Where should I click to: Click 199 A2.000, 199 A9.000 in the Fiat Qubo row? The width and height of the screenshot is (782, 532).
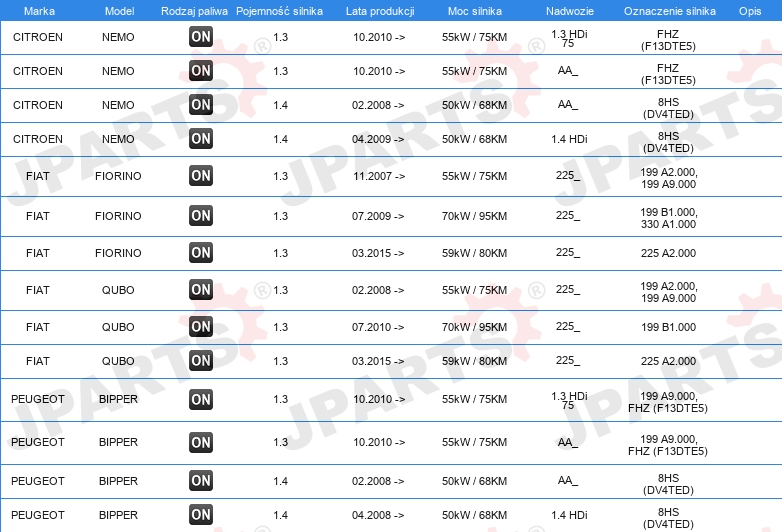(x=668, y=292)
